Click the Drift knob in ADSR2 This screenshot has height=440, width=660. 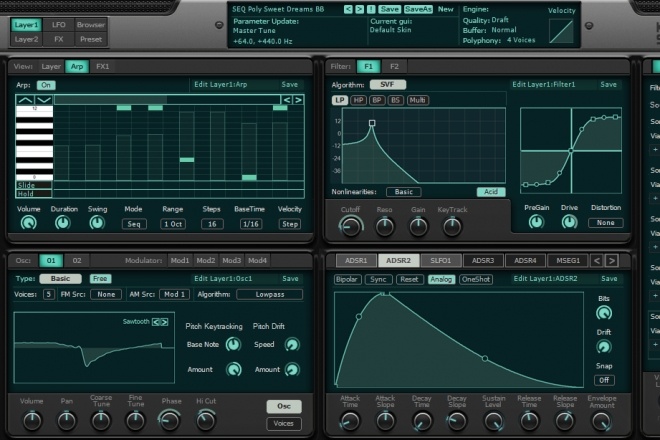tap(604, 347)
